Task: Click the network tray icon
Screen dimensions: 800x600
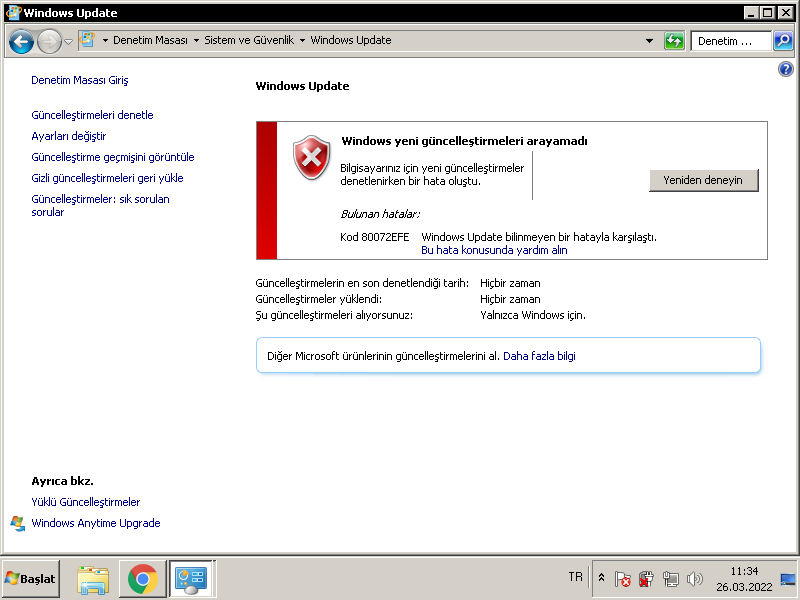Action: tap(670, 579)
